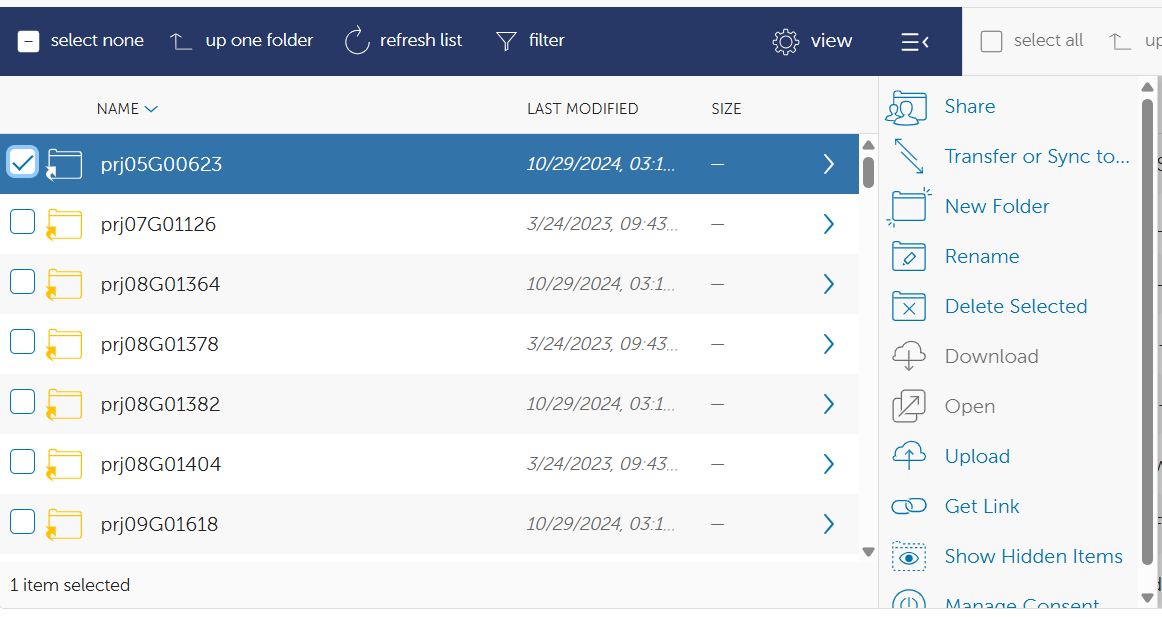Image resolution: width=1162 pixels, height=617 pixels.
Task: Click folder icon for prj05G00623
Action: coord(64,164)
